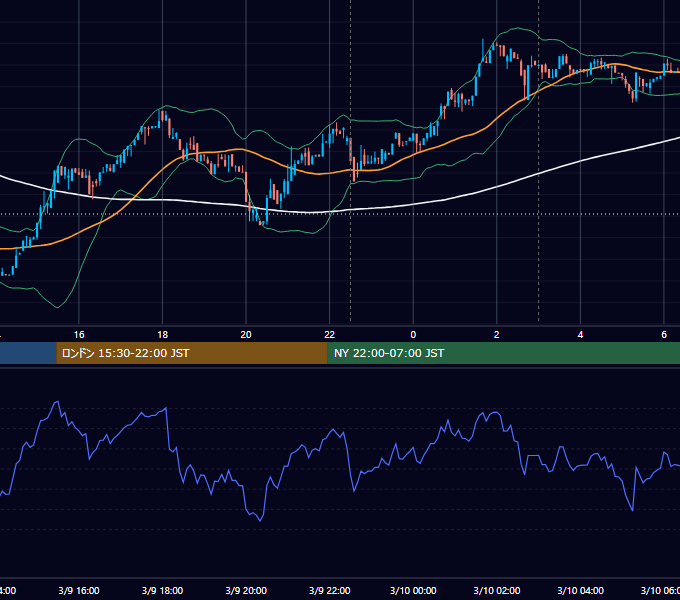
Task: Click the NY 22:00-07:00 JST session bar
Action: coord(503,353)
